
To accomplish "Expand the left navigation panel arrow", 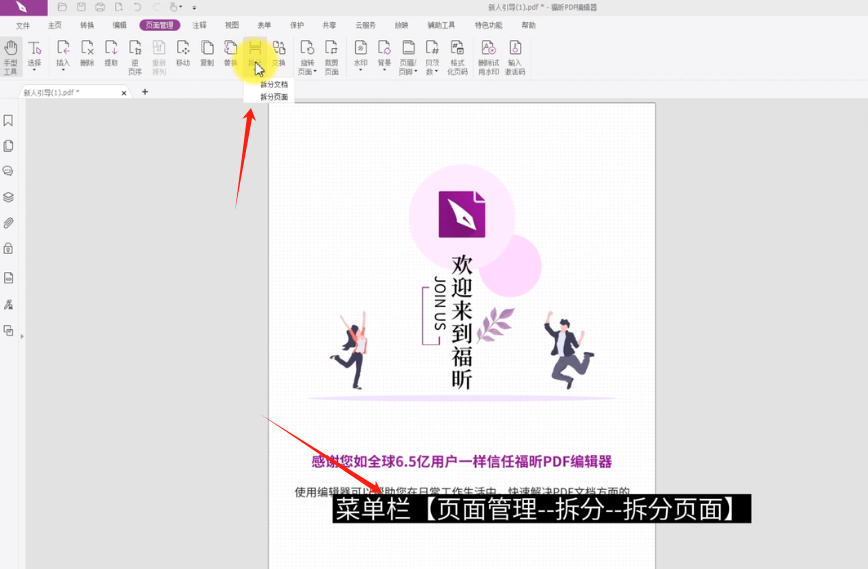I will pyautogui.click(x=22, y=336).
